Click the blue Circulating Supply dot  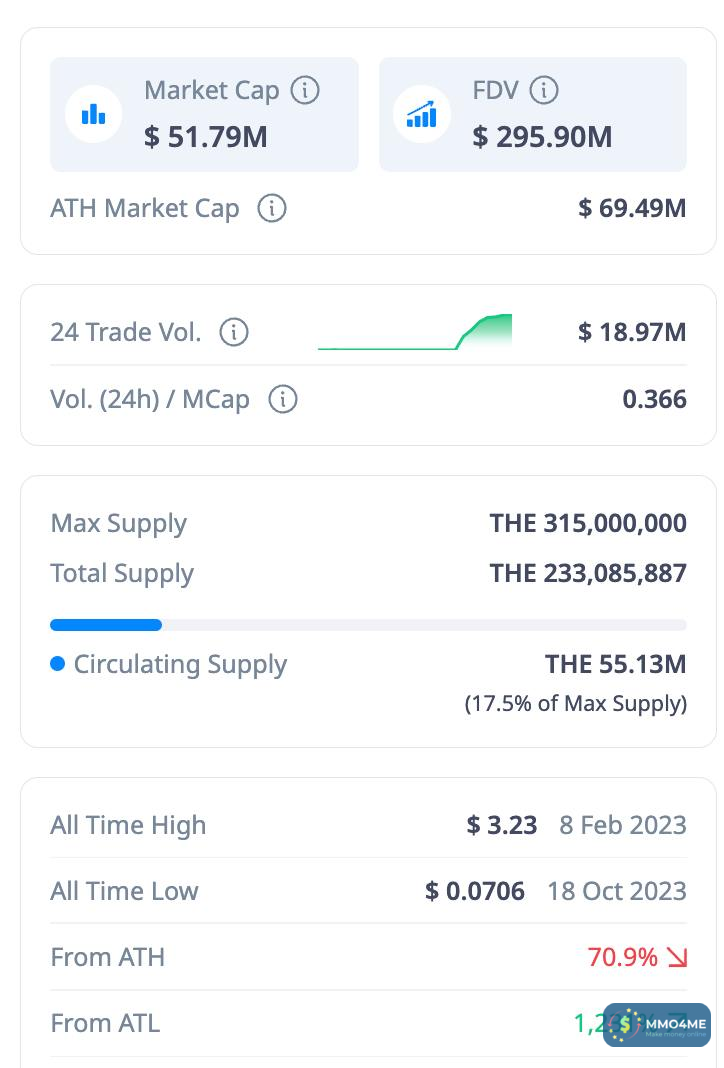point(57,664)
